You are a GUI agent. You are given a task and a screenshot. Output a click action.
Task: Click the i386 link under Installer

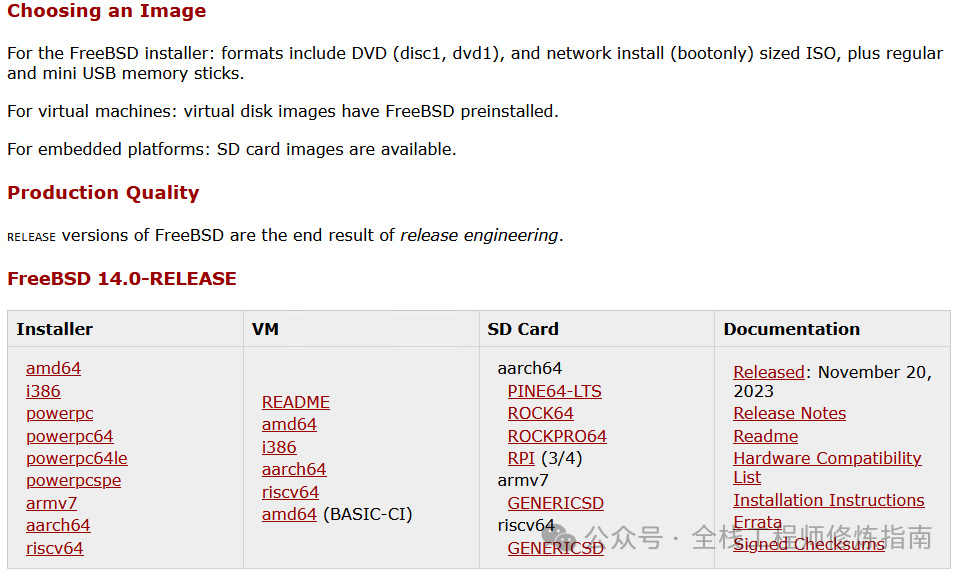coord(43,391)
